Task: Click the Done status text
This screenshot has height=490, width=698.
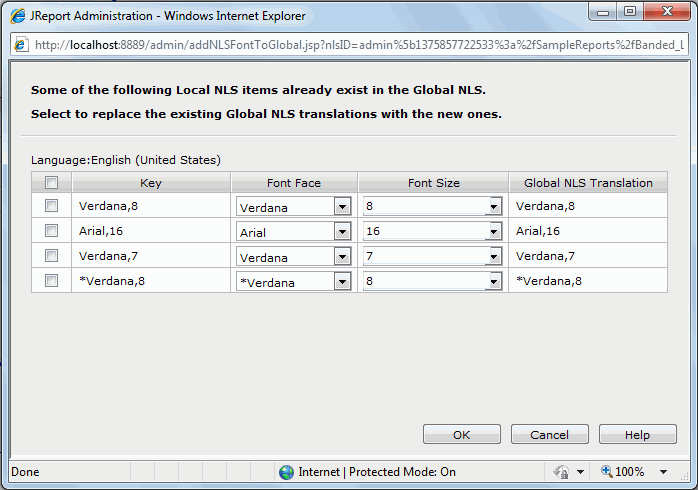Action: point(25,472)
